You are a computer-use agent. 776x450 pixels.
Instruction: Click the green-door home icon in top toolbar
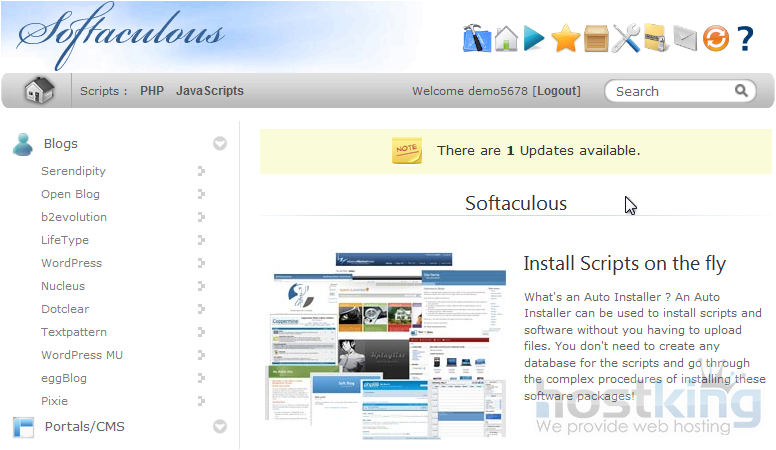[x=506, y=38]
